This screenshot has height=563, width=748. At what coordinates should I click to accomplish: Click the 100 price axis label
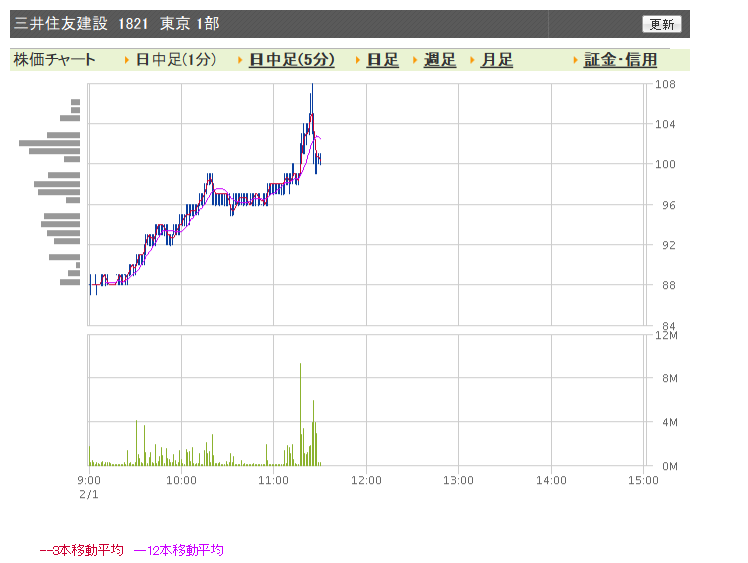point(665,165)
